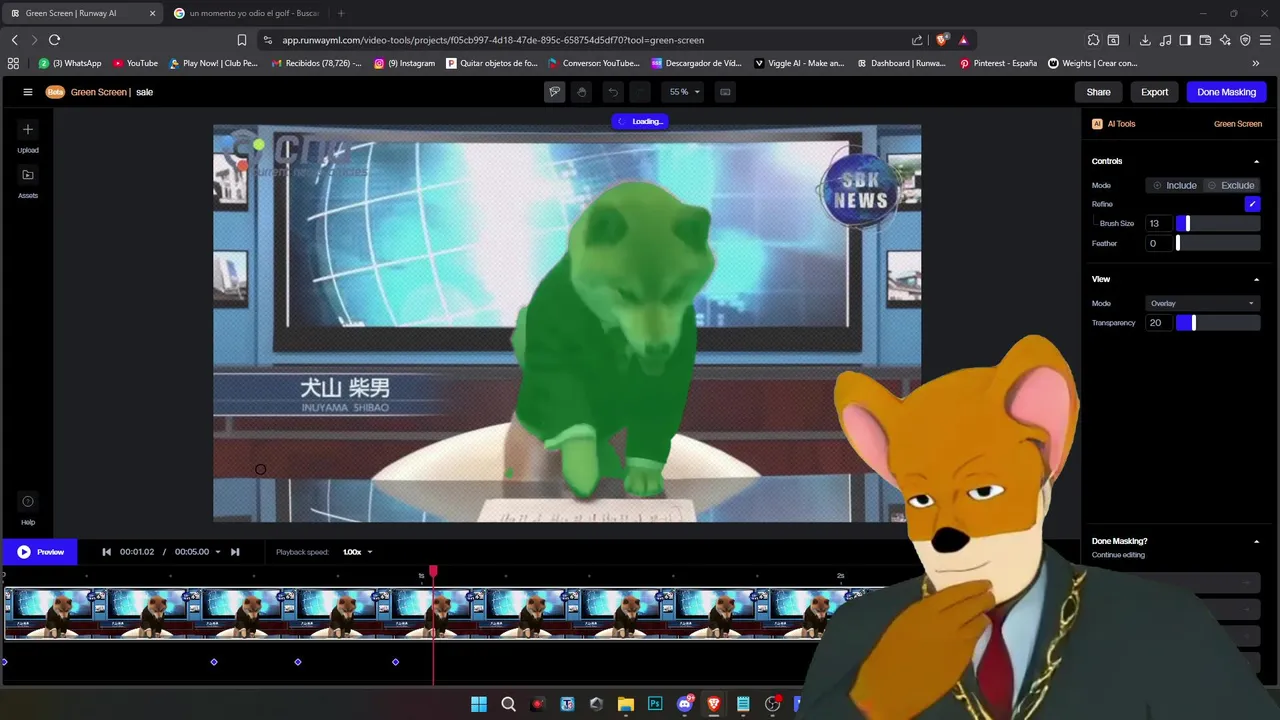Select the masking cursor tool in top toolbar
The width and height of the screenshot is (1280, 720).
tap(554, 92)
